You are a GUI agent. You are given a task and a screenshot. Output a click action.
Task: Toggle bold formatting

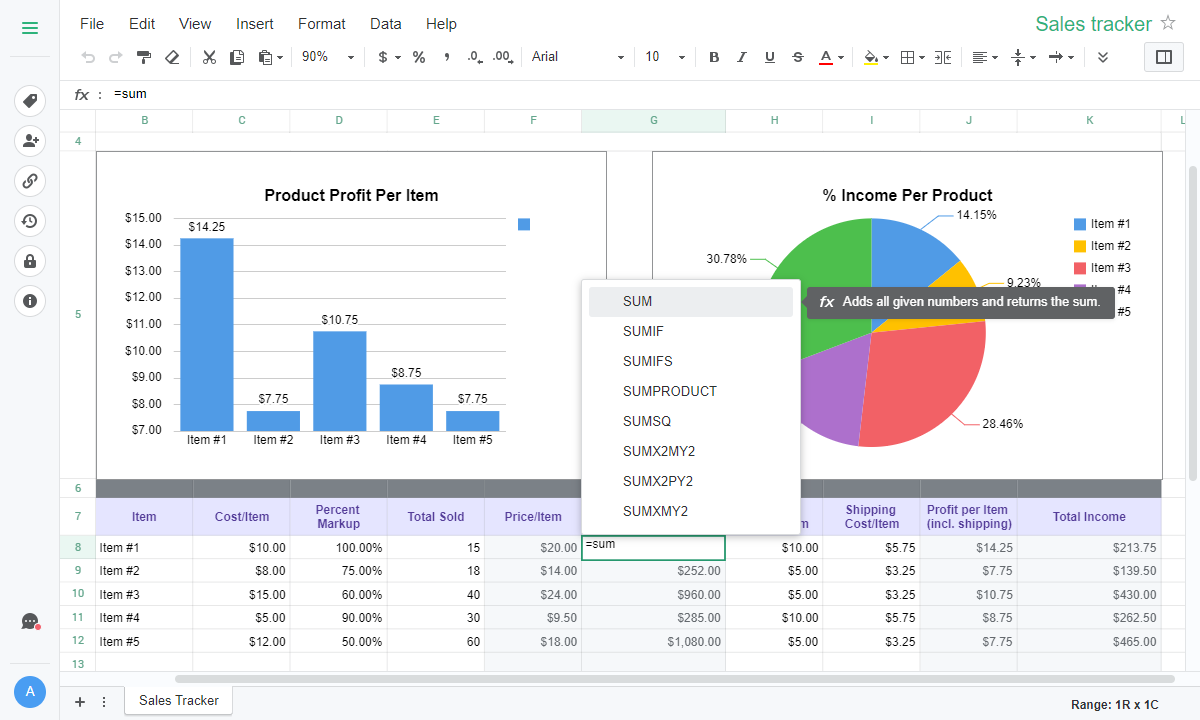[714, 57]
